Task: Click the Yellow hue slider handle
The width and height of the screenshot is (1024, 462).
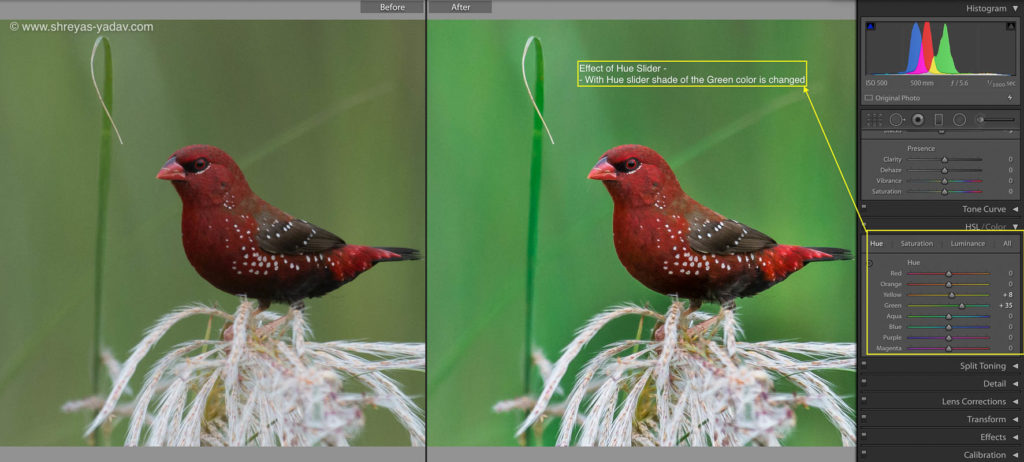Action: [x=952, y=295]
